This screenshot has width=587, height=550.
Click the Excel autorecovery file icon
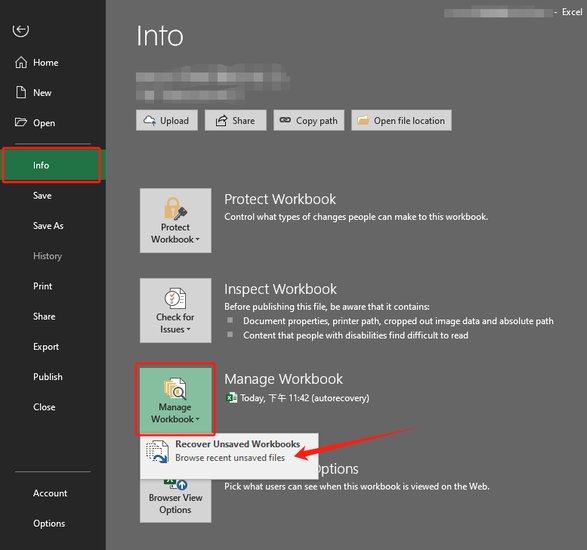[231, 398]
